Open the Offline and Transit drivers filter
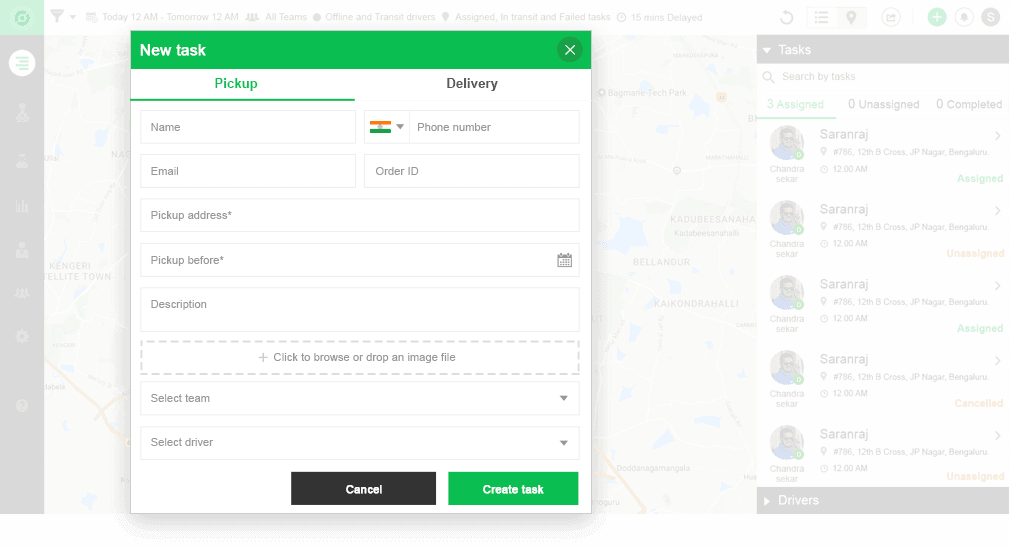This screenshot has width=1009, height=546. click(x=374, y=17)
